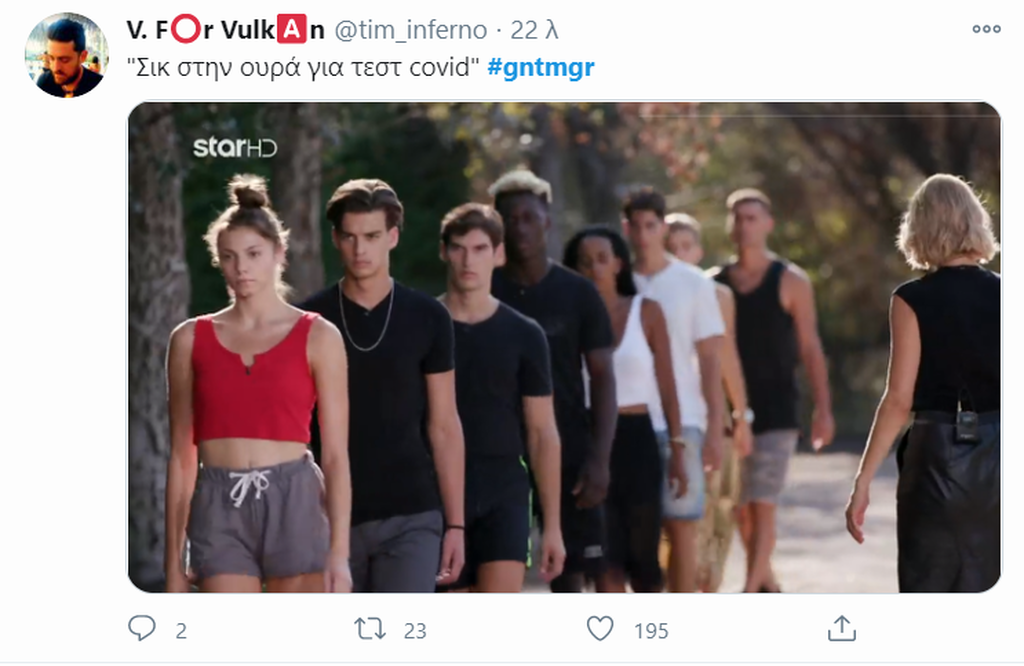Image resolution: width=1024 pixels, height=666 pixels.
Task: Click the display name V. For Vulkan
Action: point(225,30)
